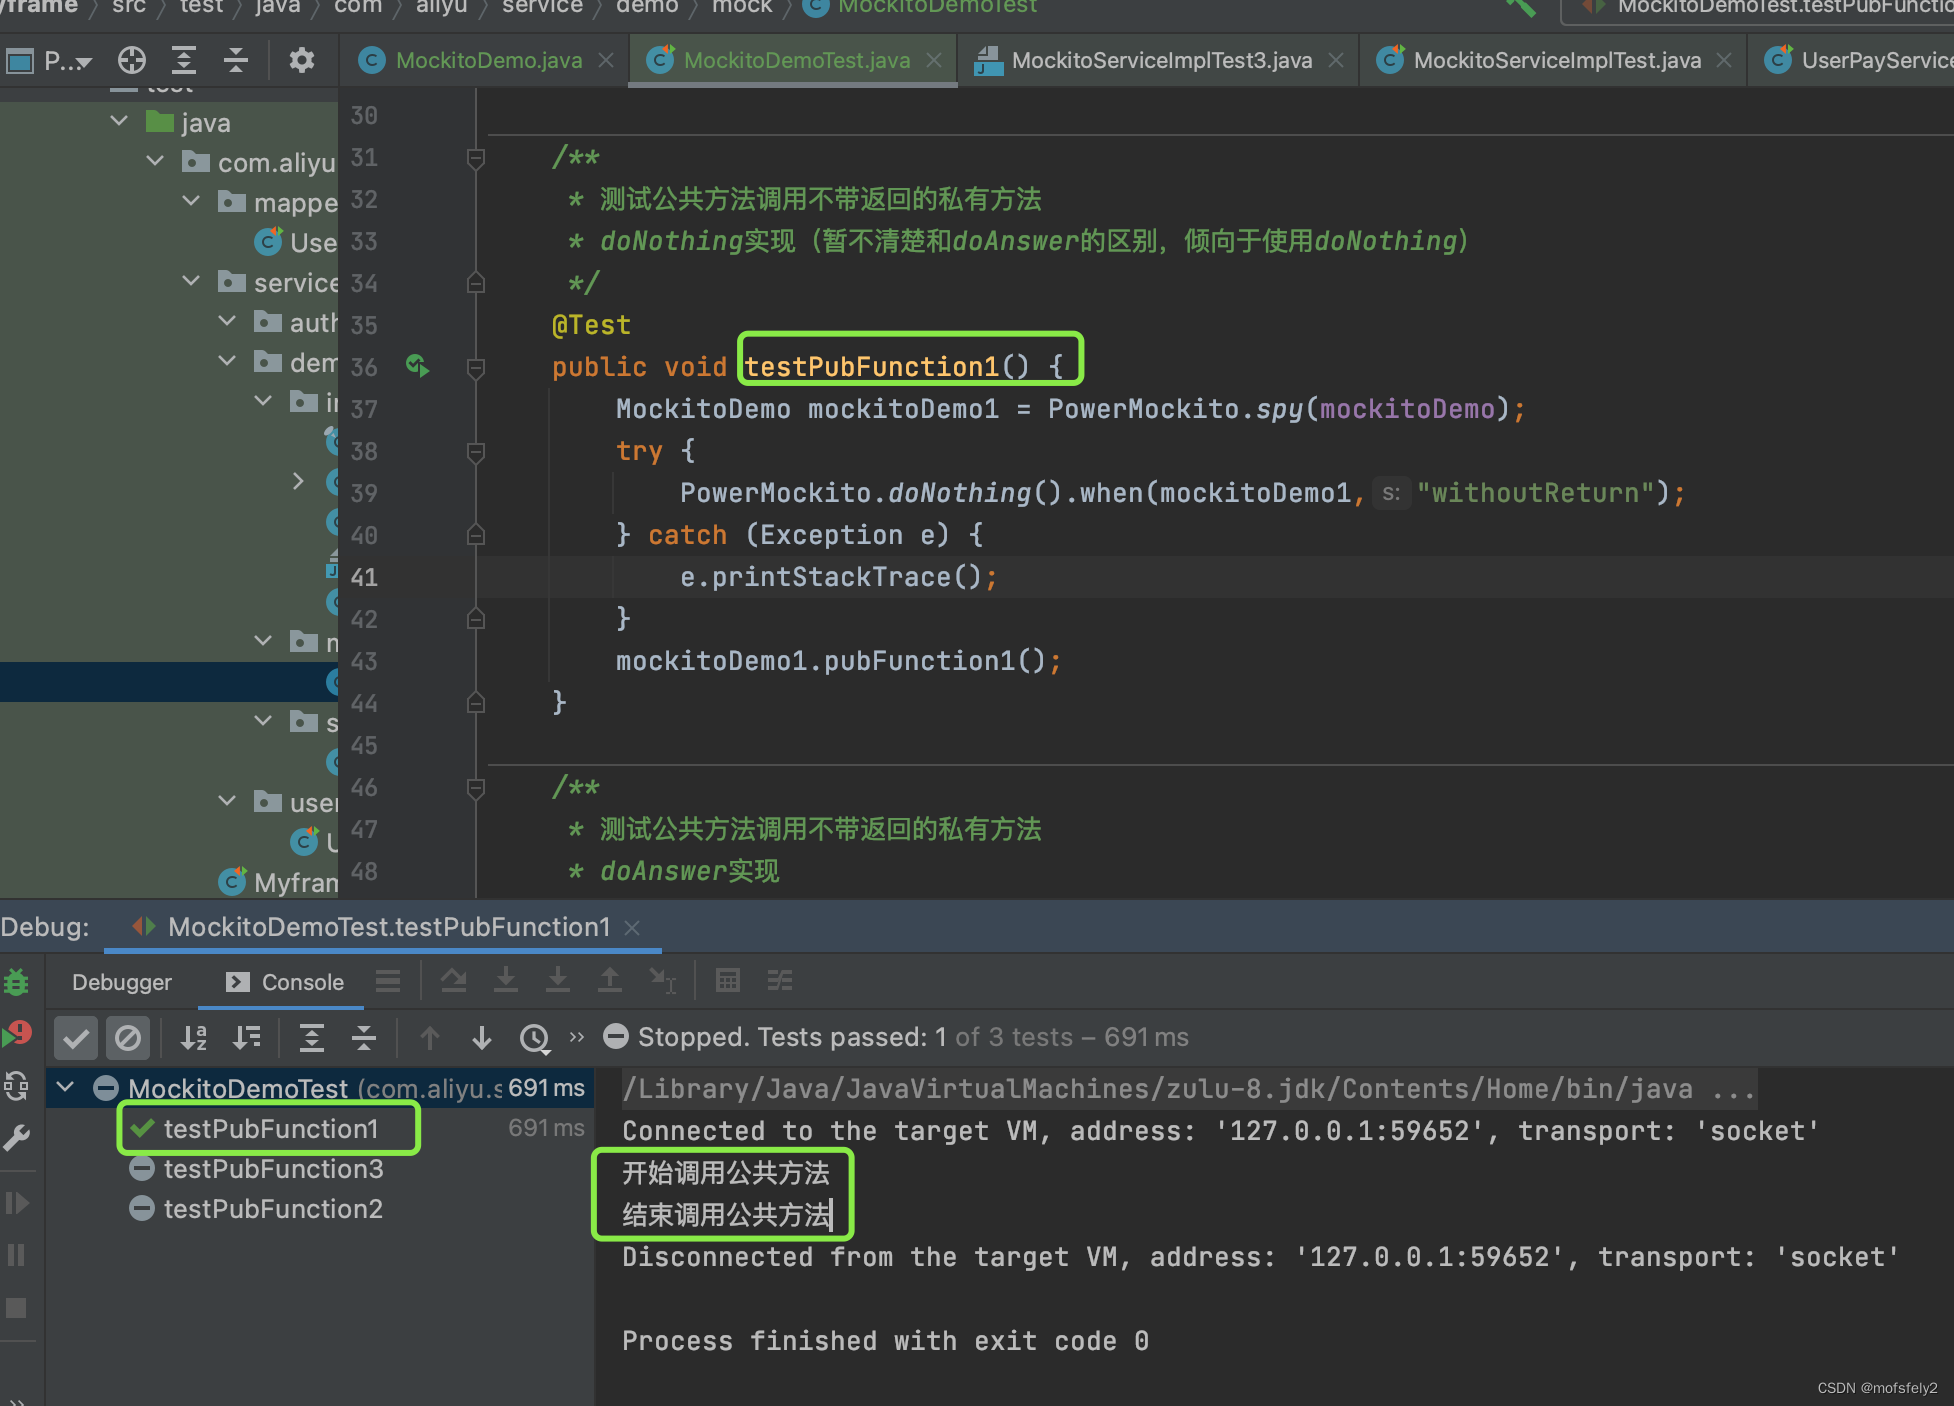The height and width of the screenshot is (1406, 1954).
Task: Fold testPubFunction1 method at line 36
Action: point(476,367)
